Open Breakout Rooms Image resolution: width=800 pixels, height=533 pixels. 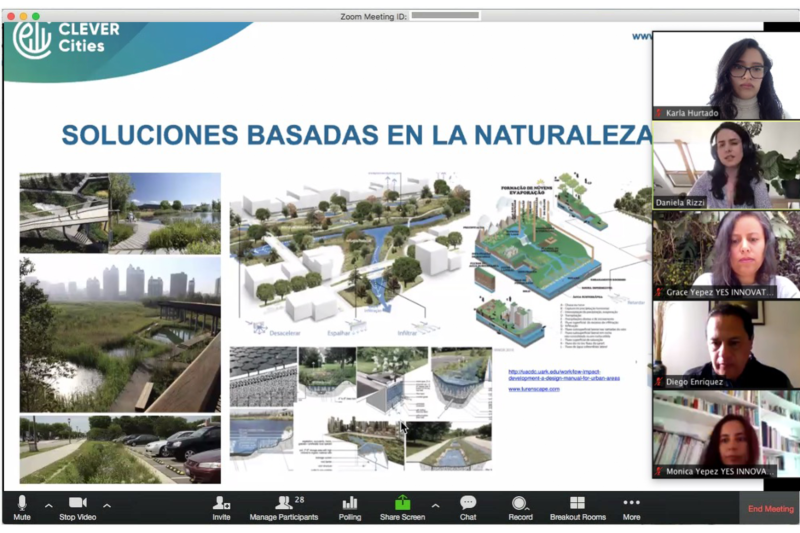point(578,508)
